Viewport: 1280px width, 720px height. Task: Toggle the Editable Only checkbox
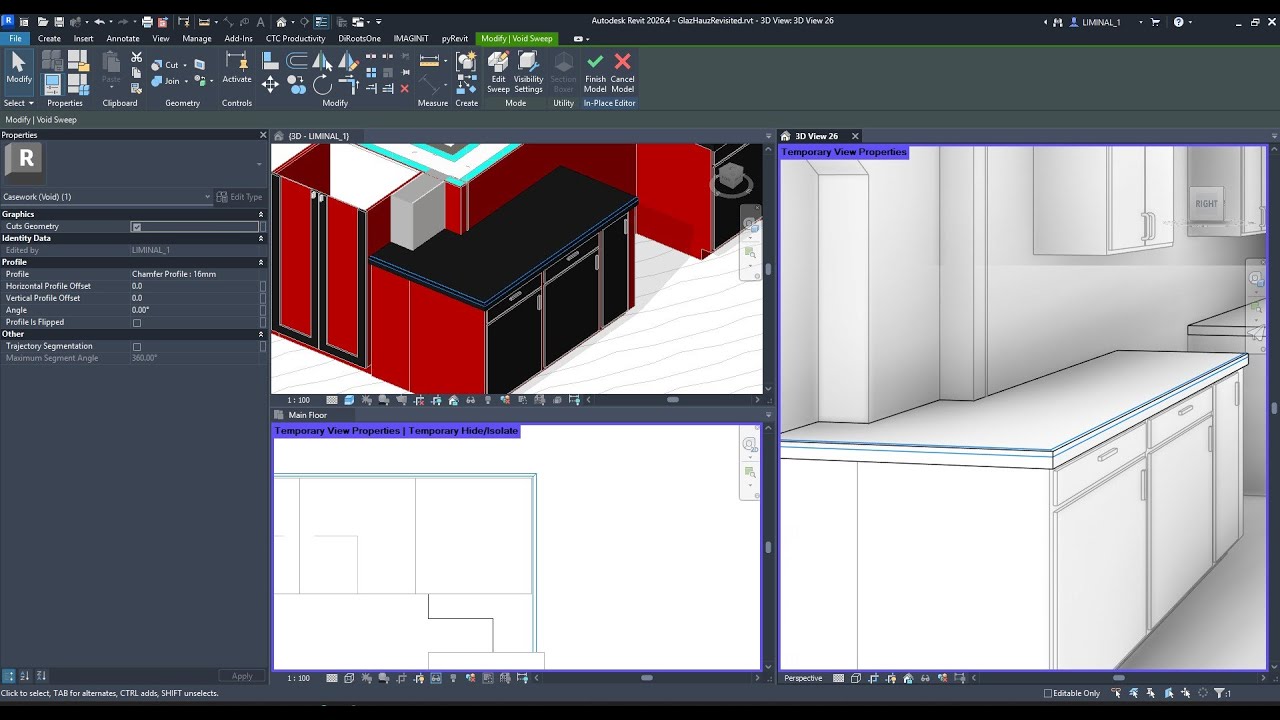[1048, 693]
